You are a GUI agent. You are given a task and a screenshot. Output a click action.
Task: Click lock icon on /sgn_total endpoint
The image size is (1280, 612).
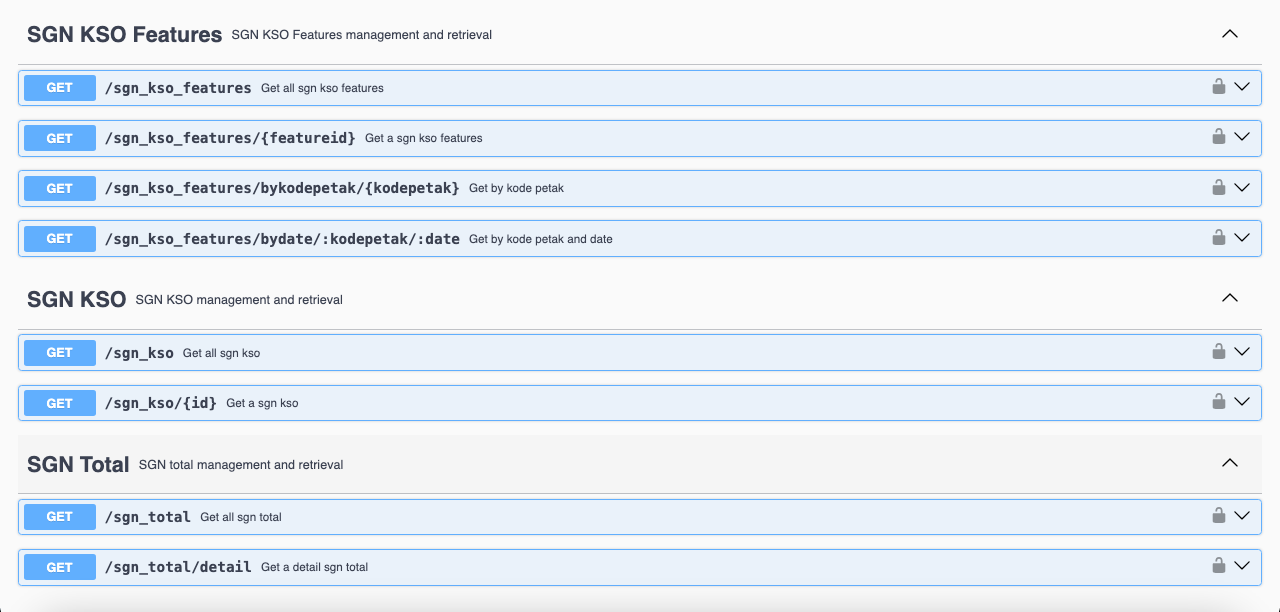[x=1218, y=516]
